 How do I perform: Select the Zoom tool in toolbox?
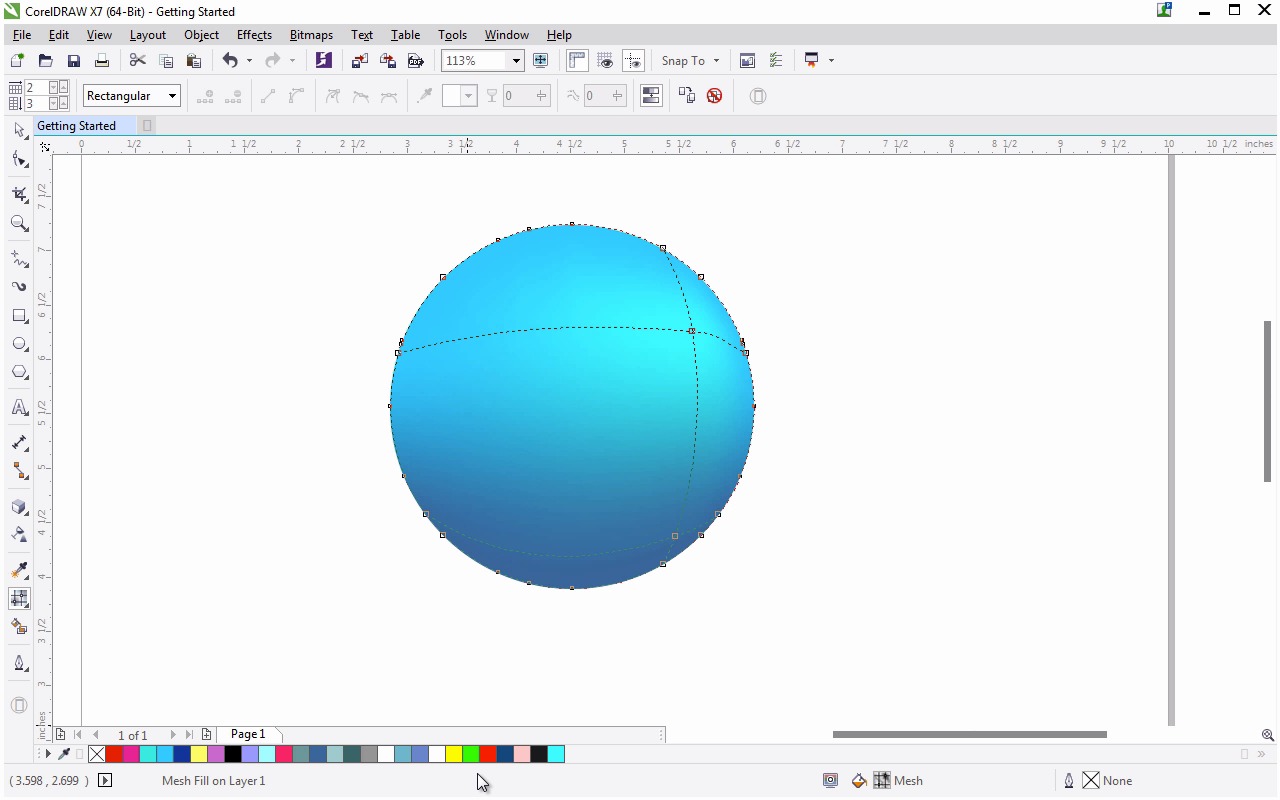19,224
